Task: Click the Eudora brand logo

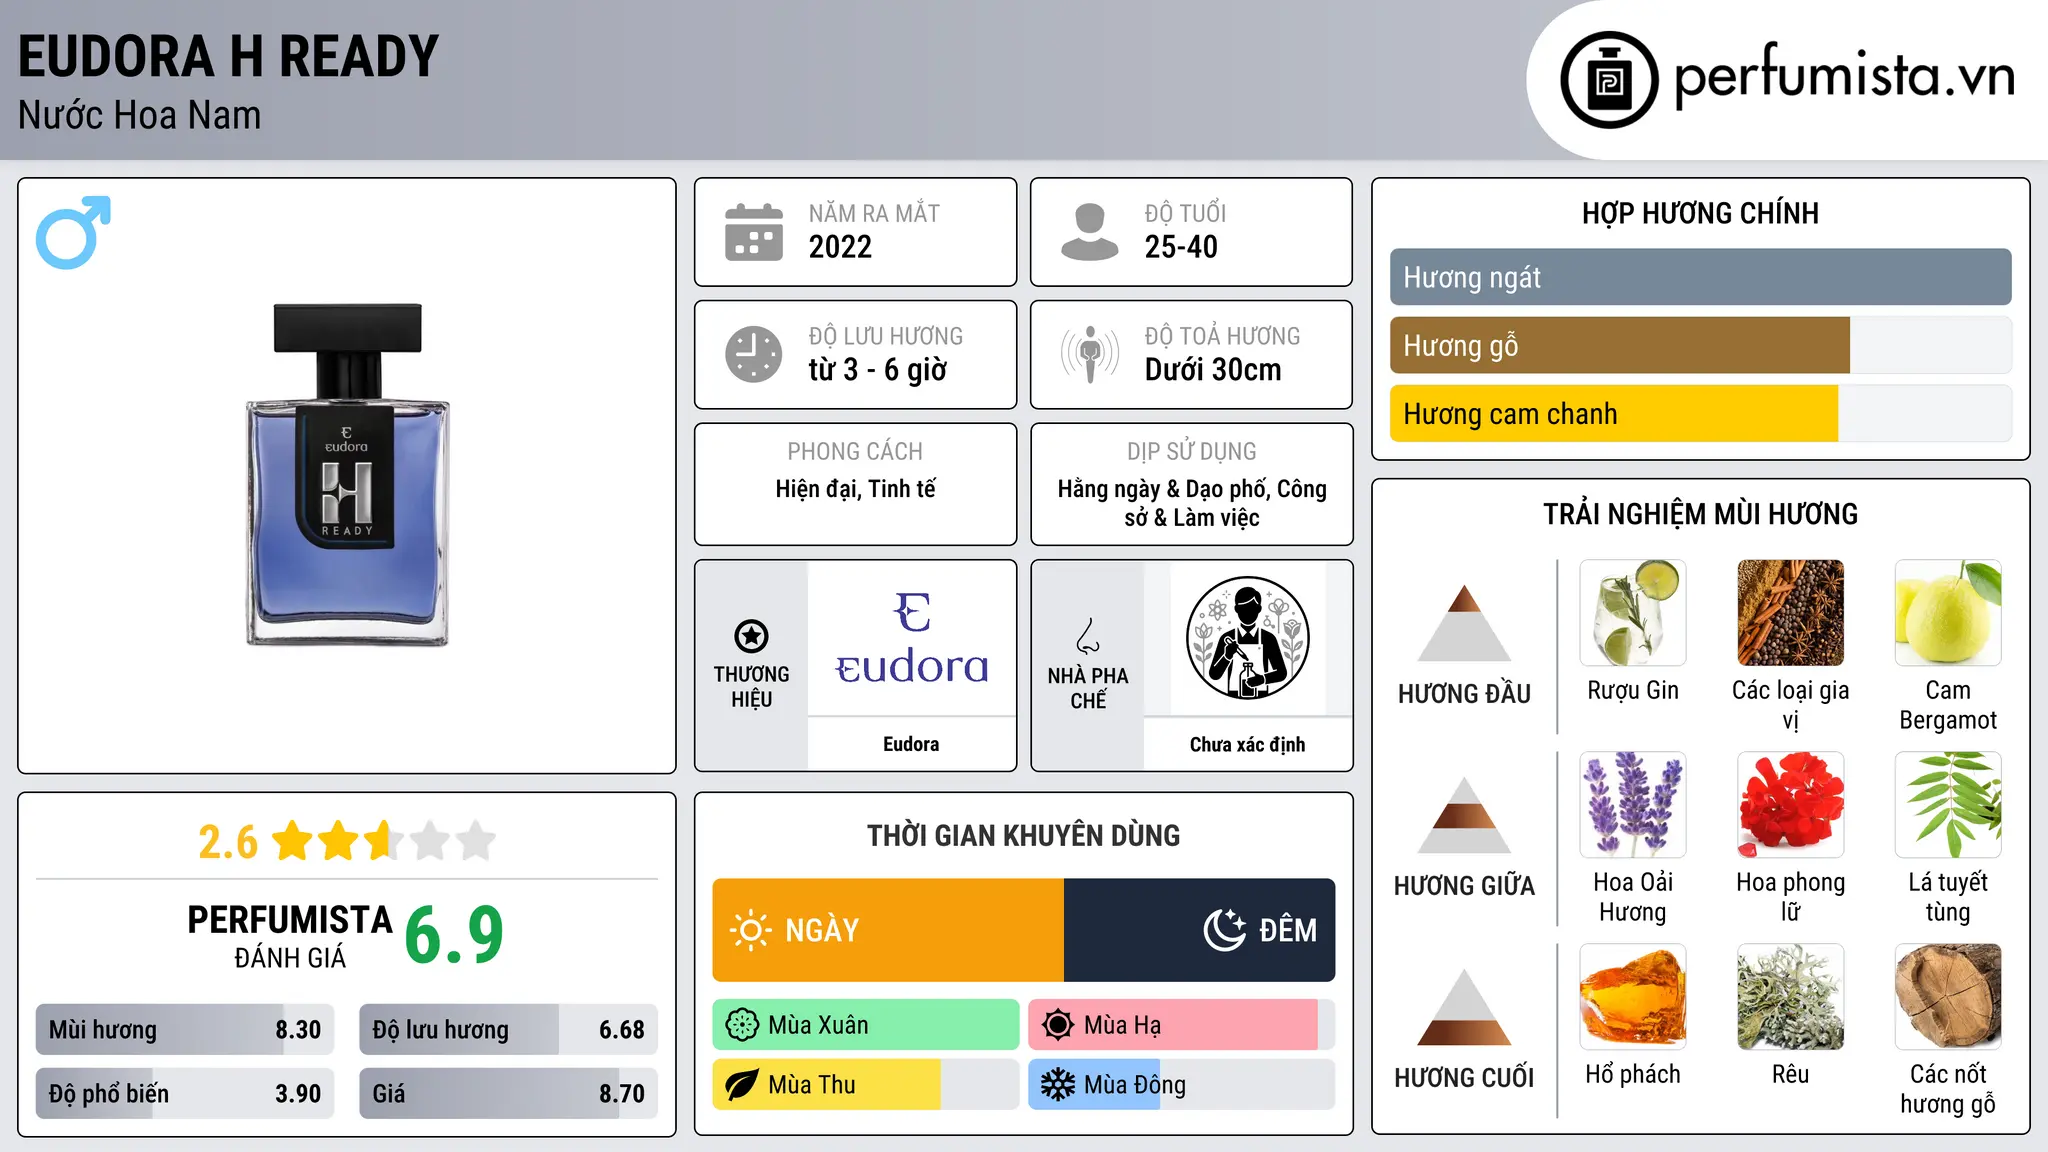Action: pos(911,640)
